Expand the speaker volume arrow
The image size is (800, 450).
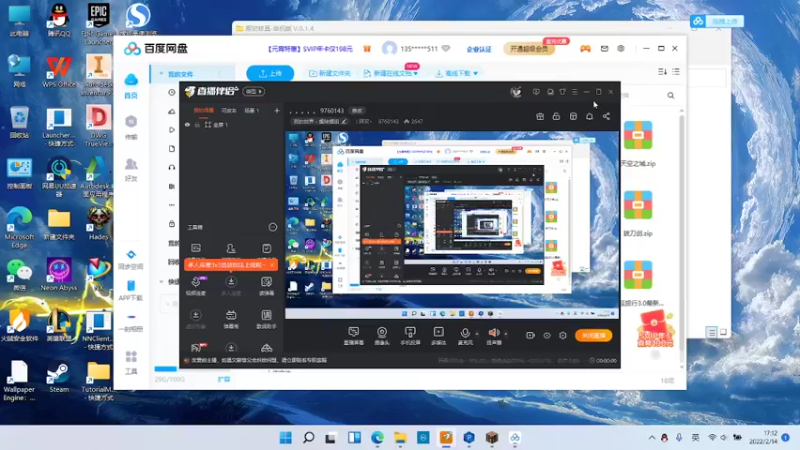point(506,333)
